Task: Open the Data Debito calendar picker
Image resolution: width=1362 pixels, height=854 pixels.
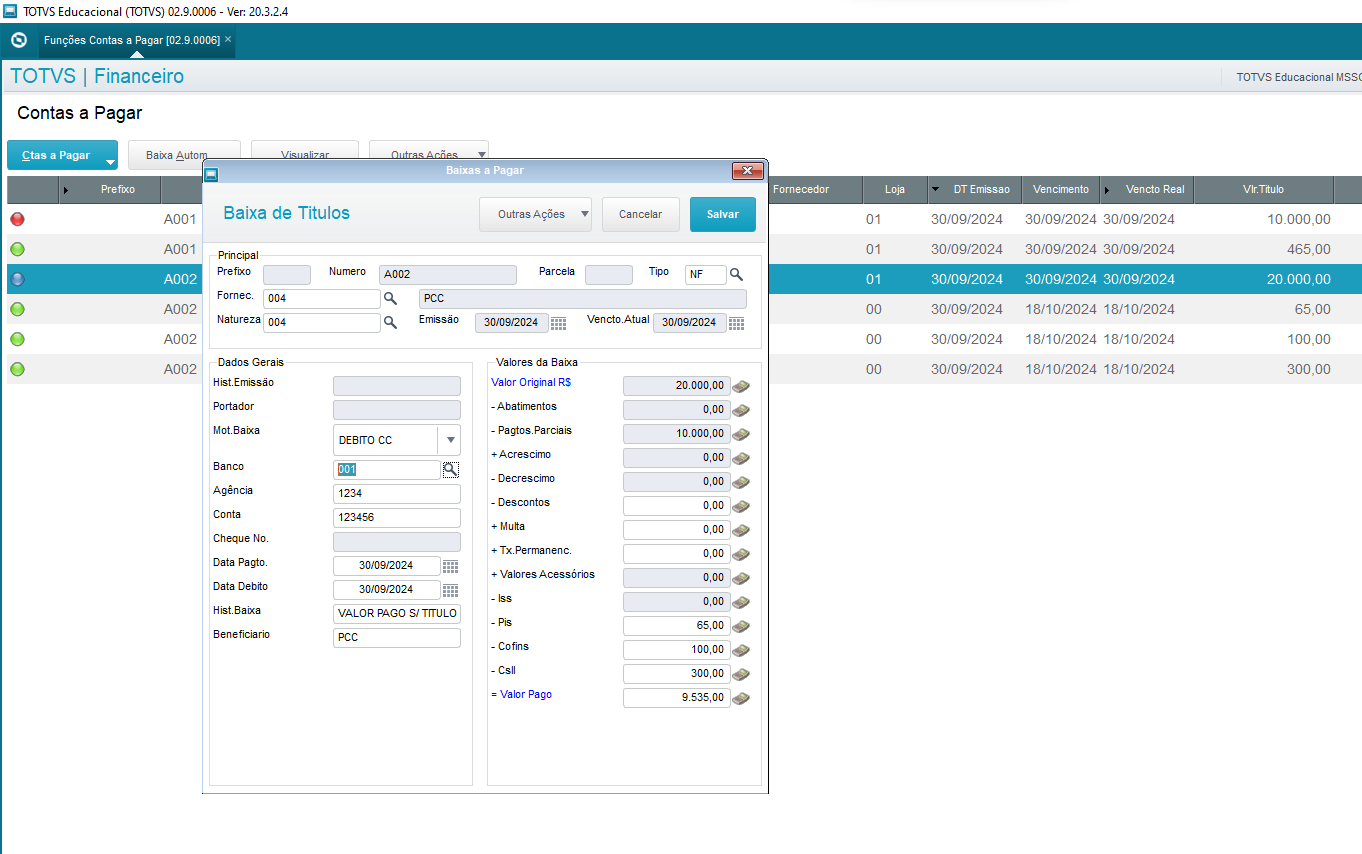Action: [x=450, y=590]
